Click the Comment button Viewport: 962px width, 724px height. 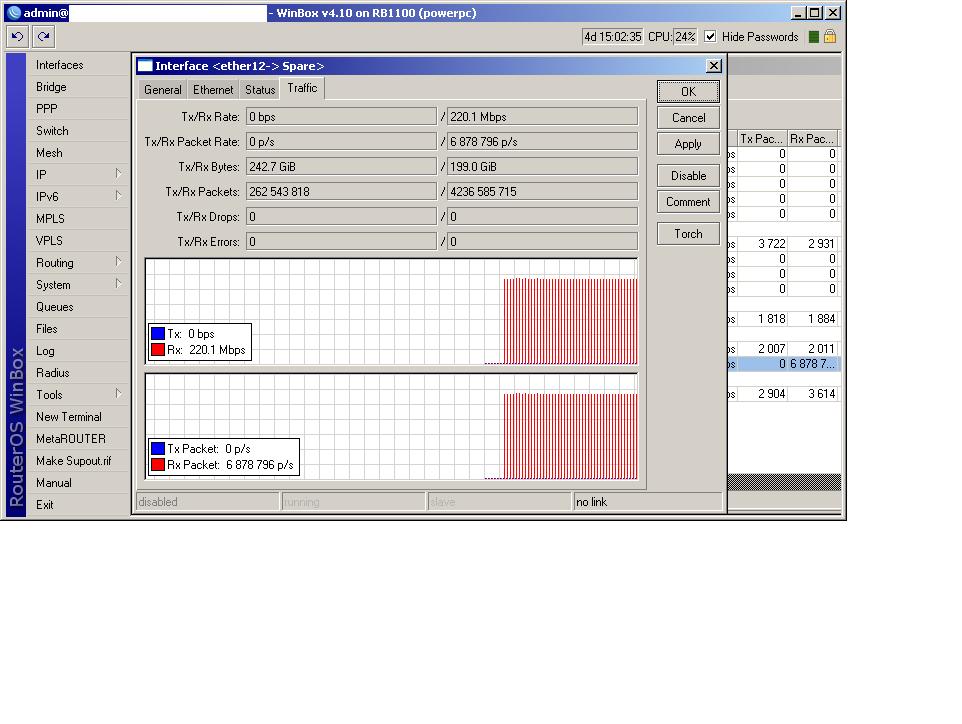click(x=688, y=202)
